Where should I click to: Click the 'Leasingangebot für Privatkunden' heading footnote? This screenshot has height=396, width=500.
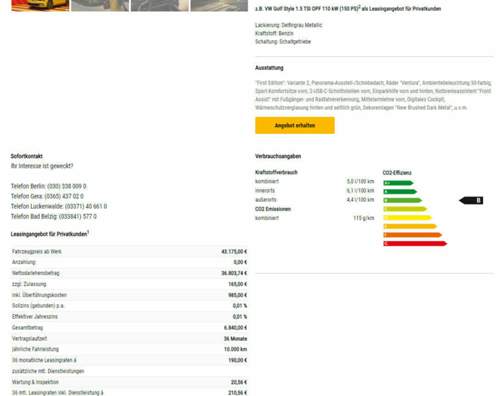[88, 232]
